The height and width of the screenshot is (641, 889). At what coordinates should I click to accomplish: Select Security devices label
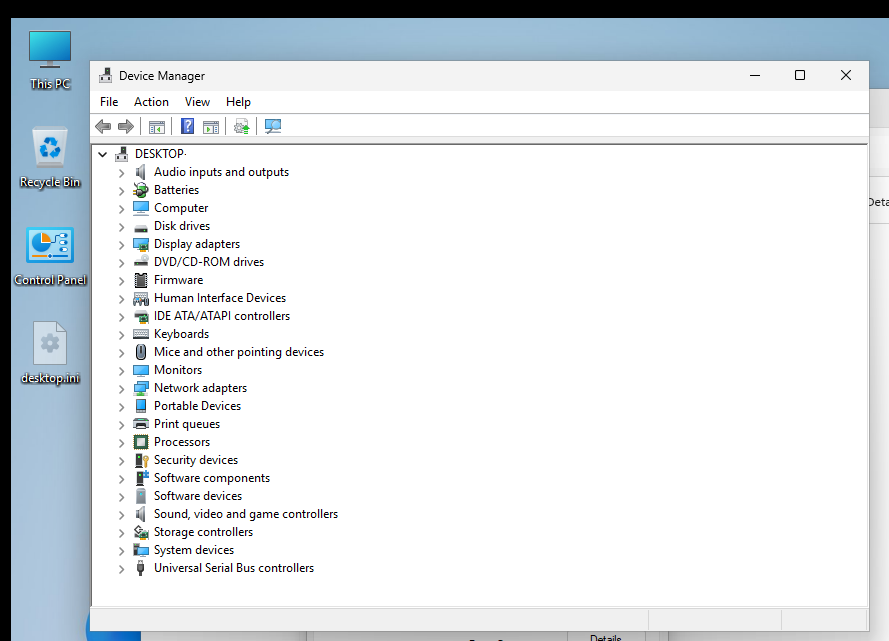(x=196, y=460)
